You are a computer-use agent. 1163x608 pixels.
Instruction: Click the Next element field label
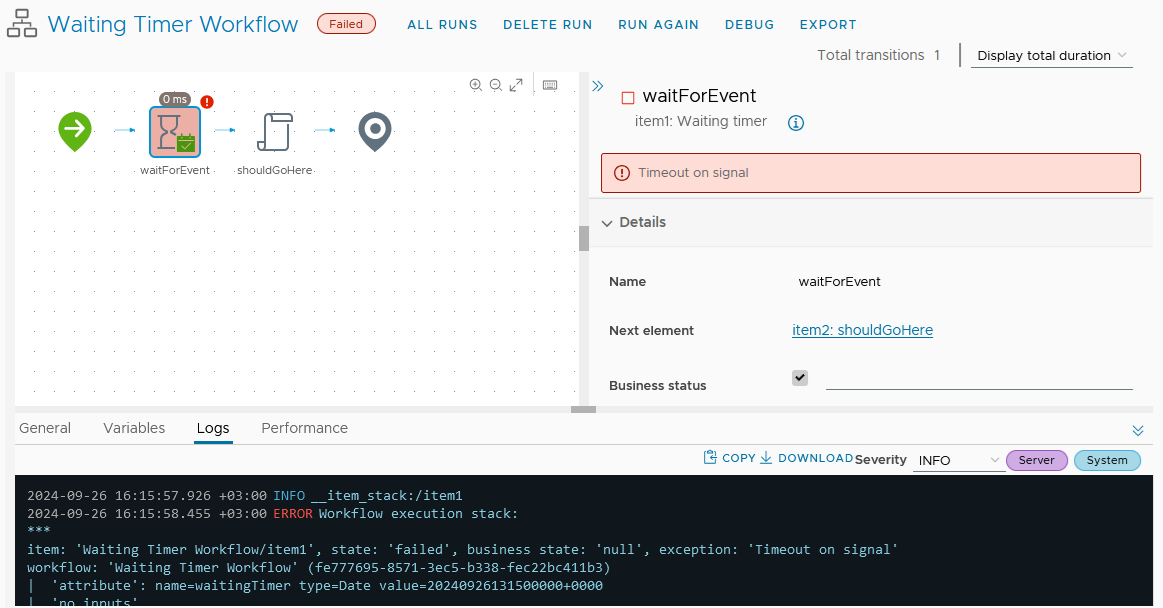(x=651, y=331)
